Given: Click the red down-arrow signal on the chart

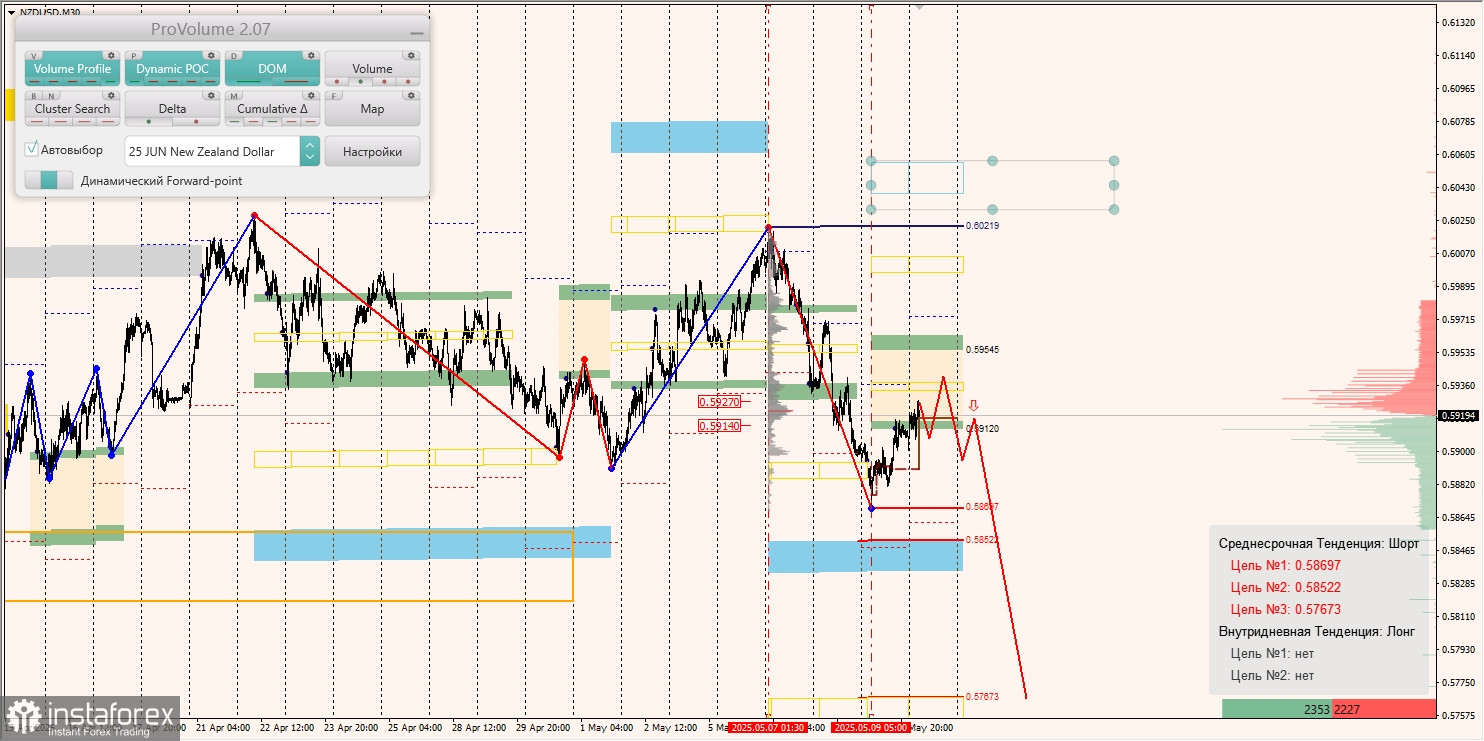Looking at the screenshot, I should [x=973, y=406].
